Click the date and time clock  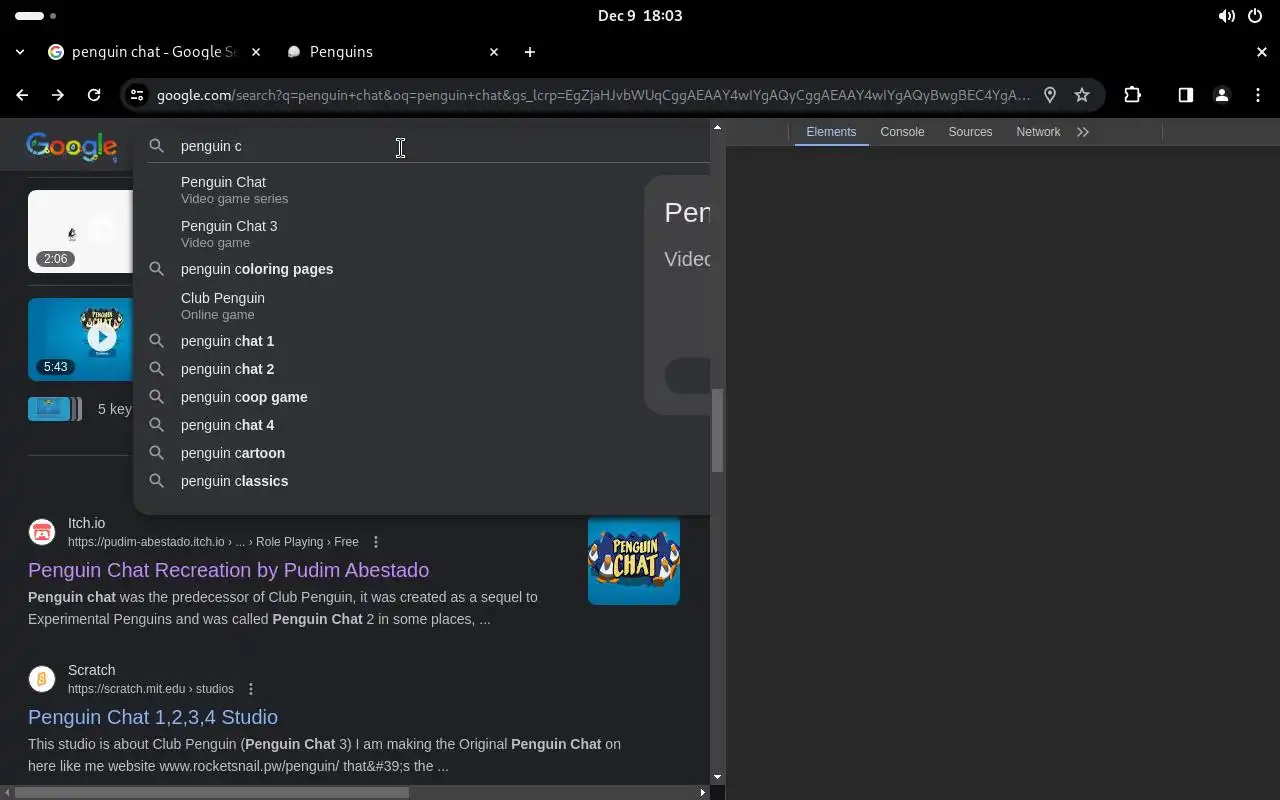(640, 16)
